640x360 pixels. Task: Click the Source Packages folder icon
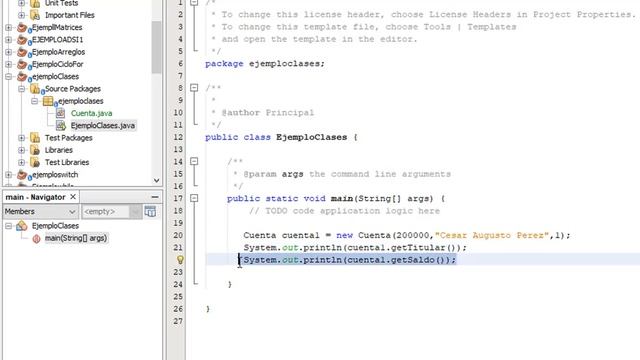coord(36,89)
